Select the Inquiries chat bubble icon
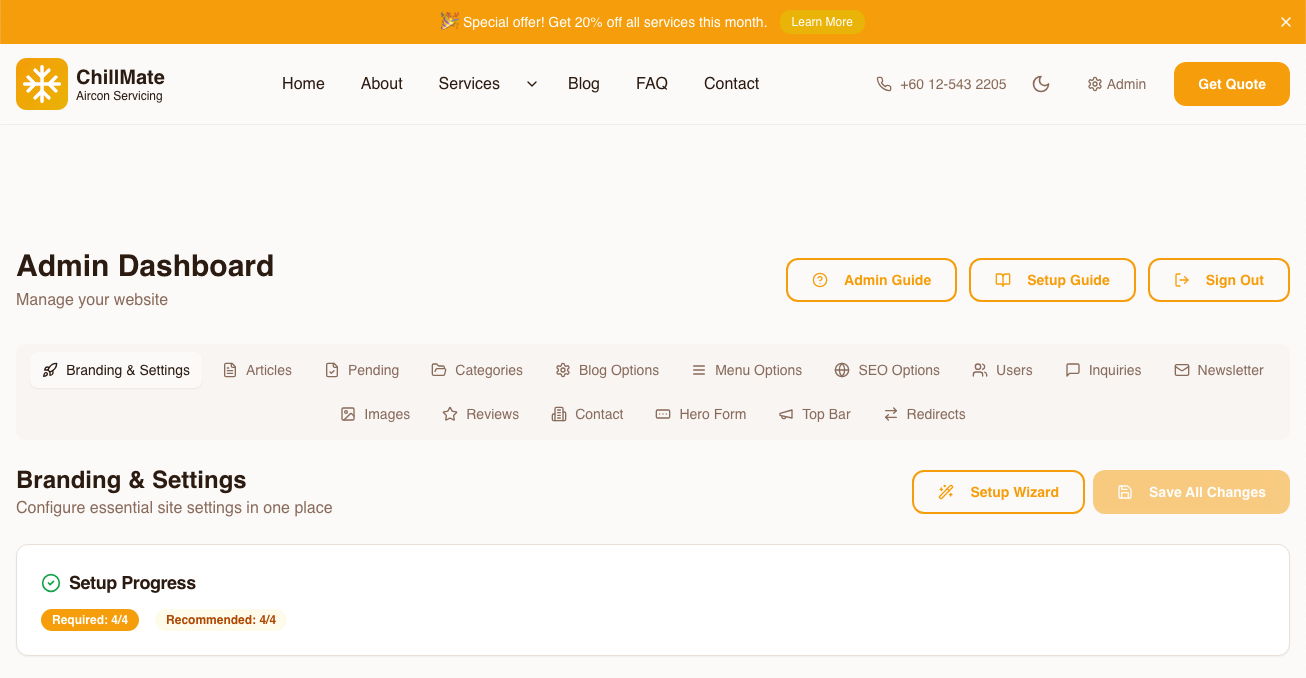 click(1072, 370)
